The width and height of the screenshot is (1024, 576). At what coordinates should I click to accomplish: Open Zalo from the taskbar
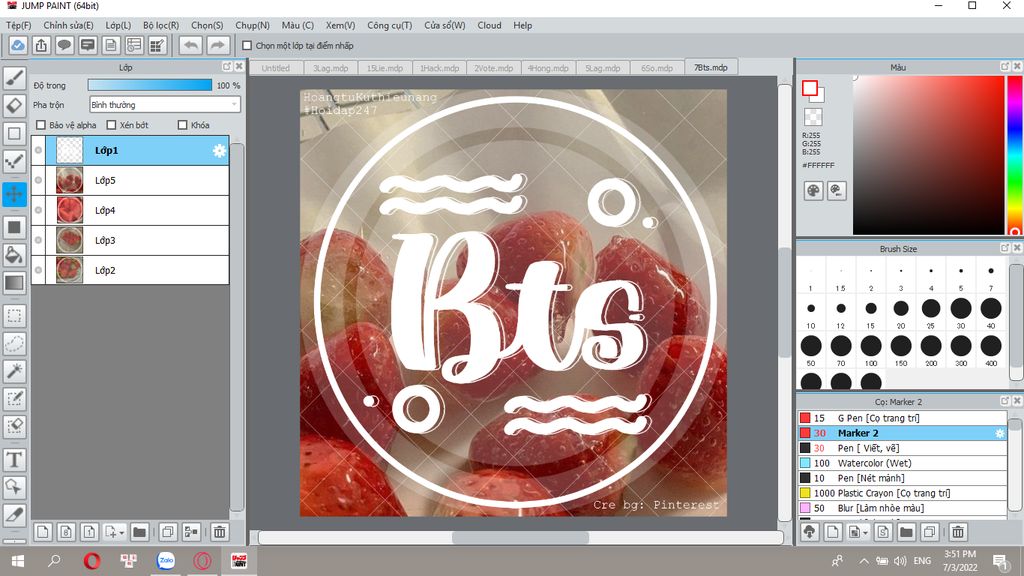[166, 561]
